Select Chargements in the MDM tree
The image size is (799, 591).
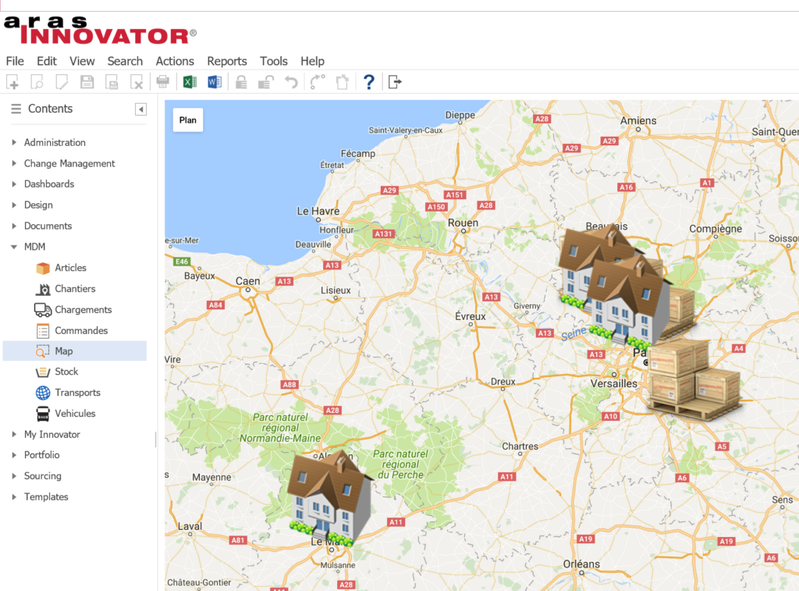point(82,310)
